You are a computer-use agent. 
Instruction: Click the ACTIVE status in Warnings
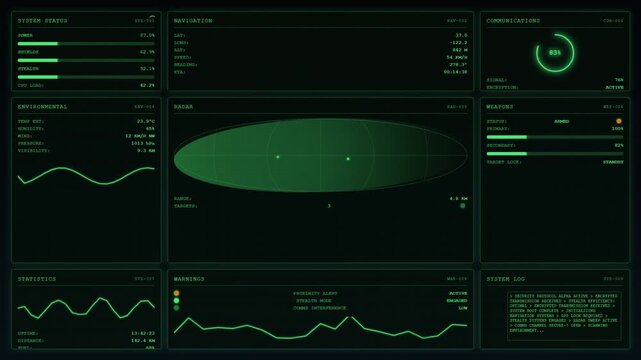(x=458, y=293)
